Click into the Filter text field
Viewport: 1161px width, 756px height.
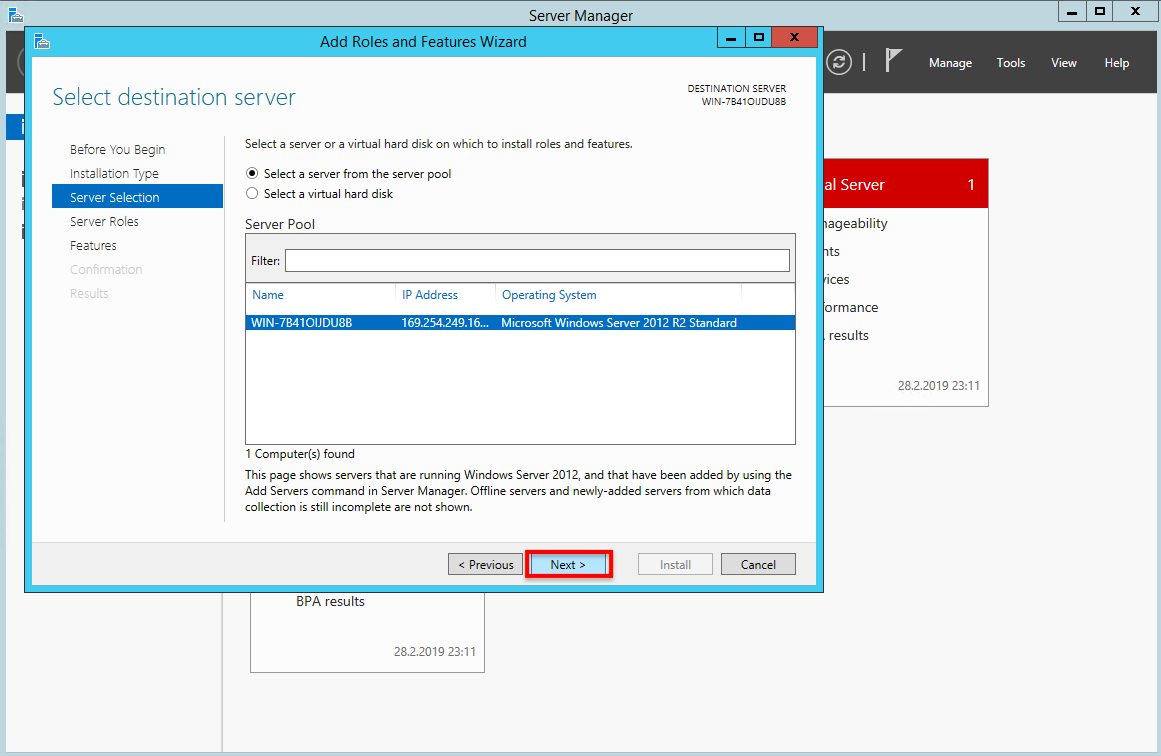coord(538,261)
